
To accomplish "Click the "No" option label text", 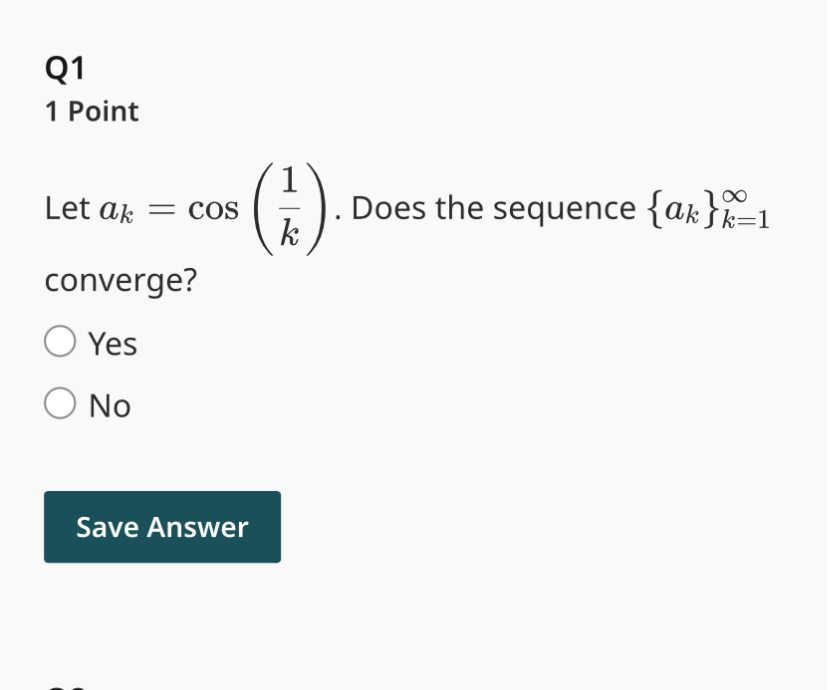I will pyautogui.click(x=110, y=407).
